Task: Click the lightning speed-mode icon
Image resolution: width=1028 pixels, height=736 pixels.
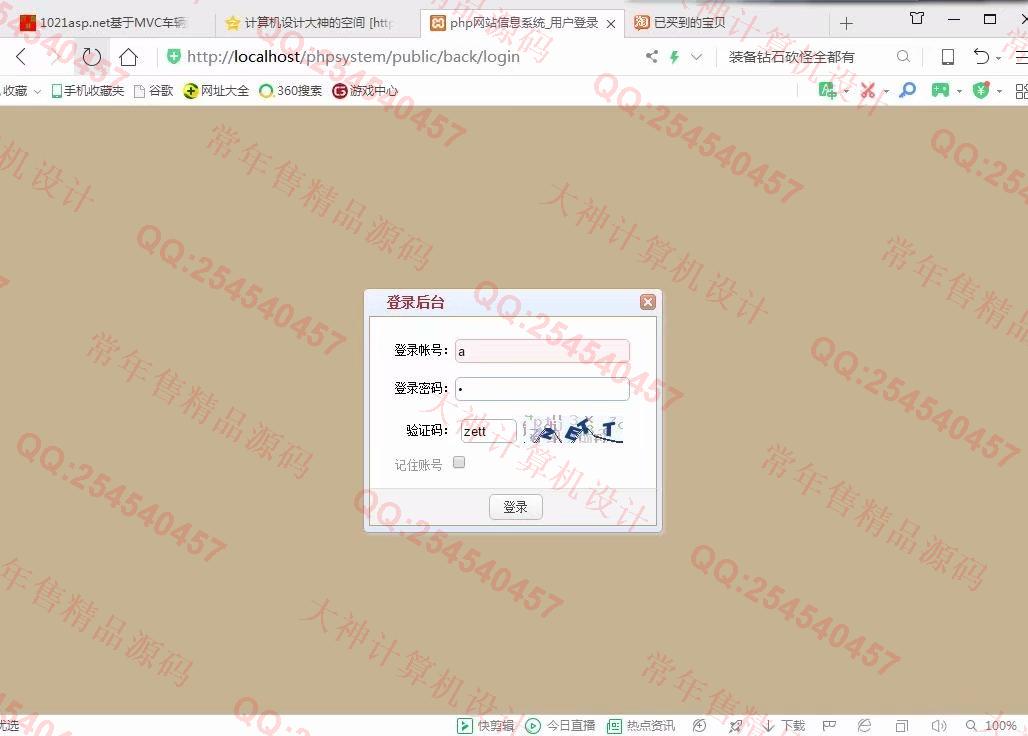Action: [x=674, y=57]
